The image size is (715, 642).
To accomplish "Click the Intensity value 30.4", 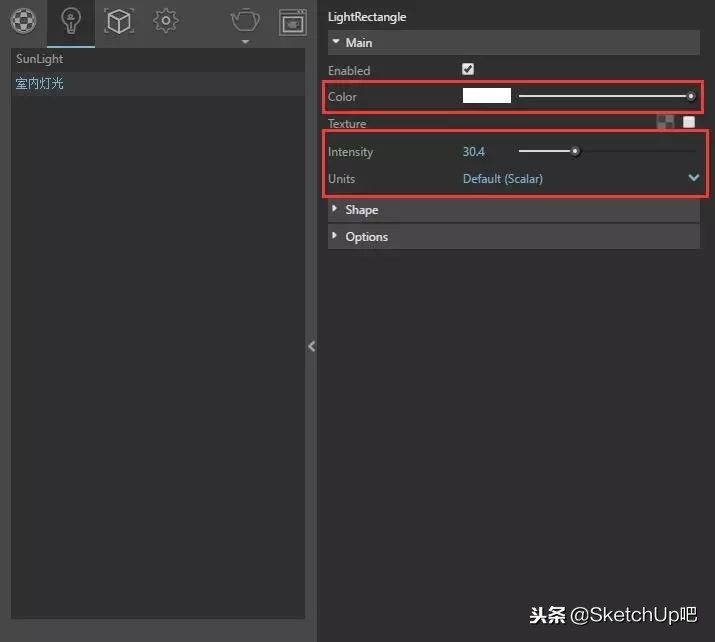I will point(474,152).
